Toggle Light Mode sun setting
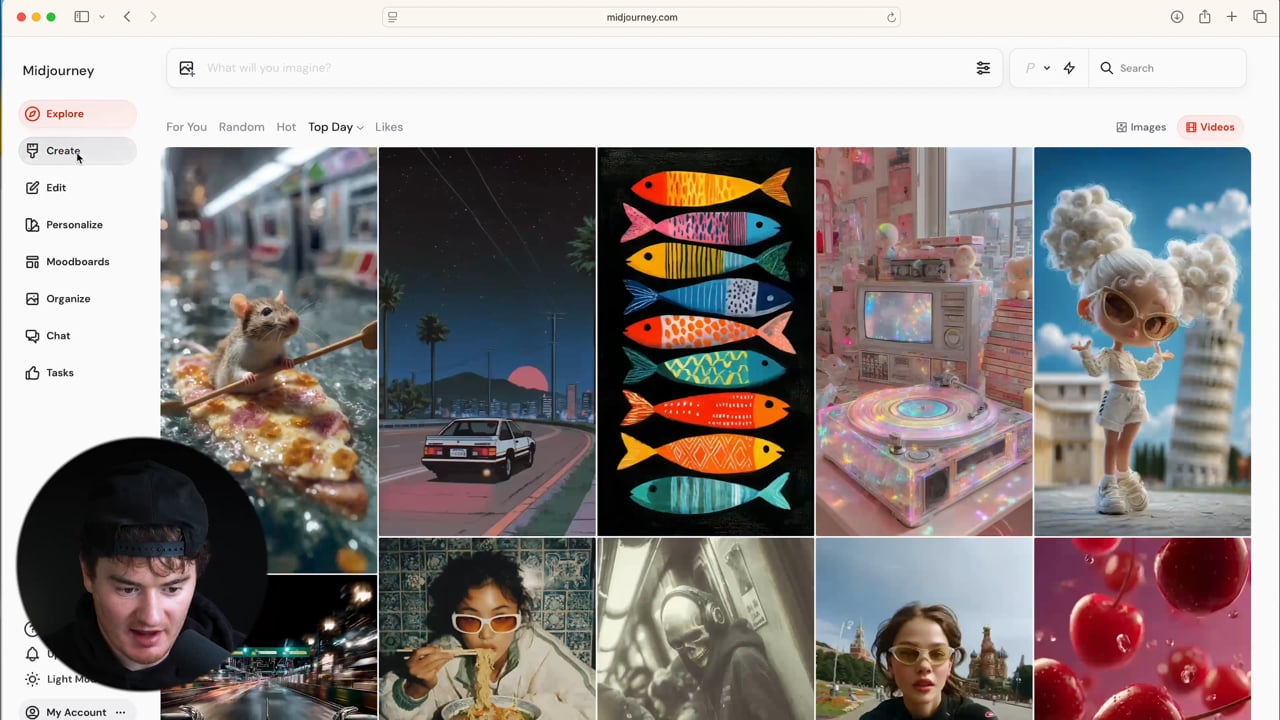 pos(32,679)
